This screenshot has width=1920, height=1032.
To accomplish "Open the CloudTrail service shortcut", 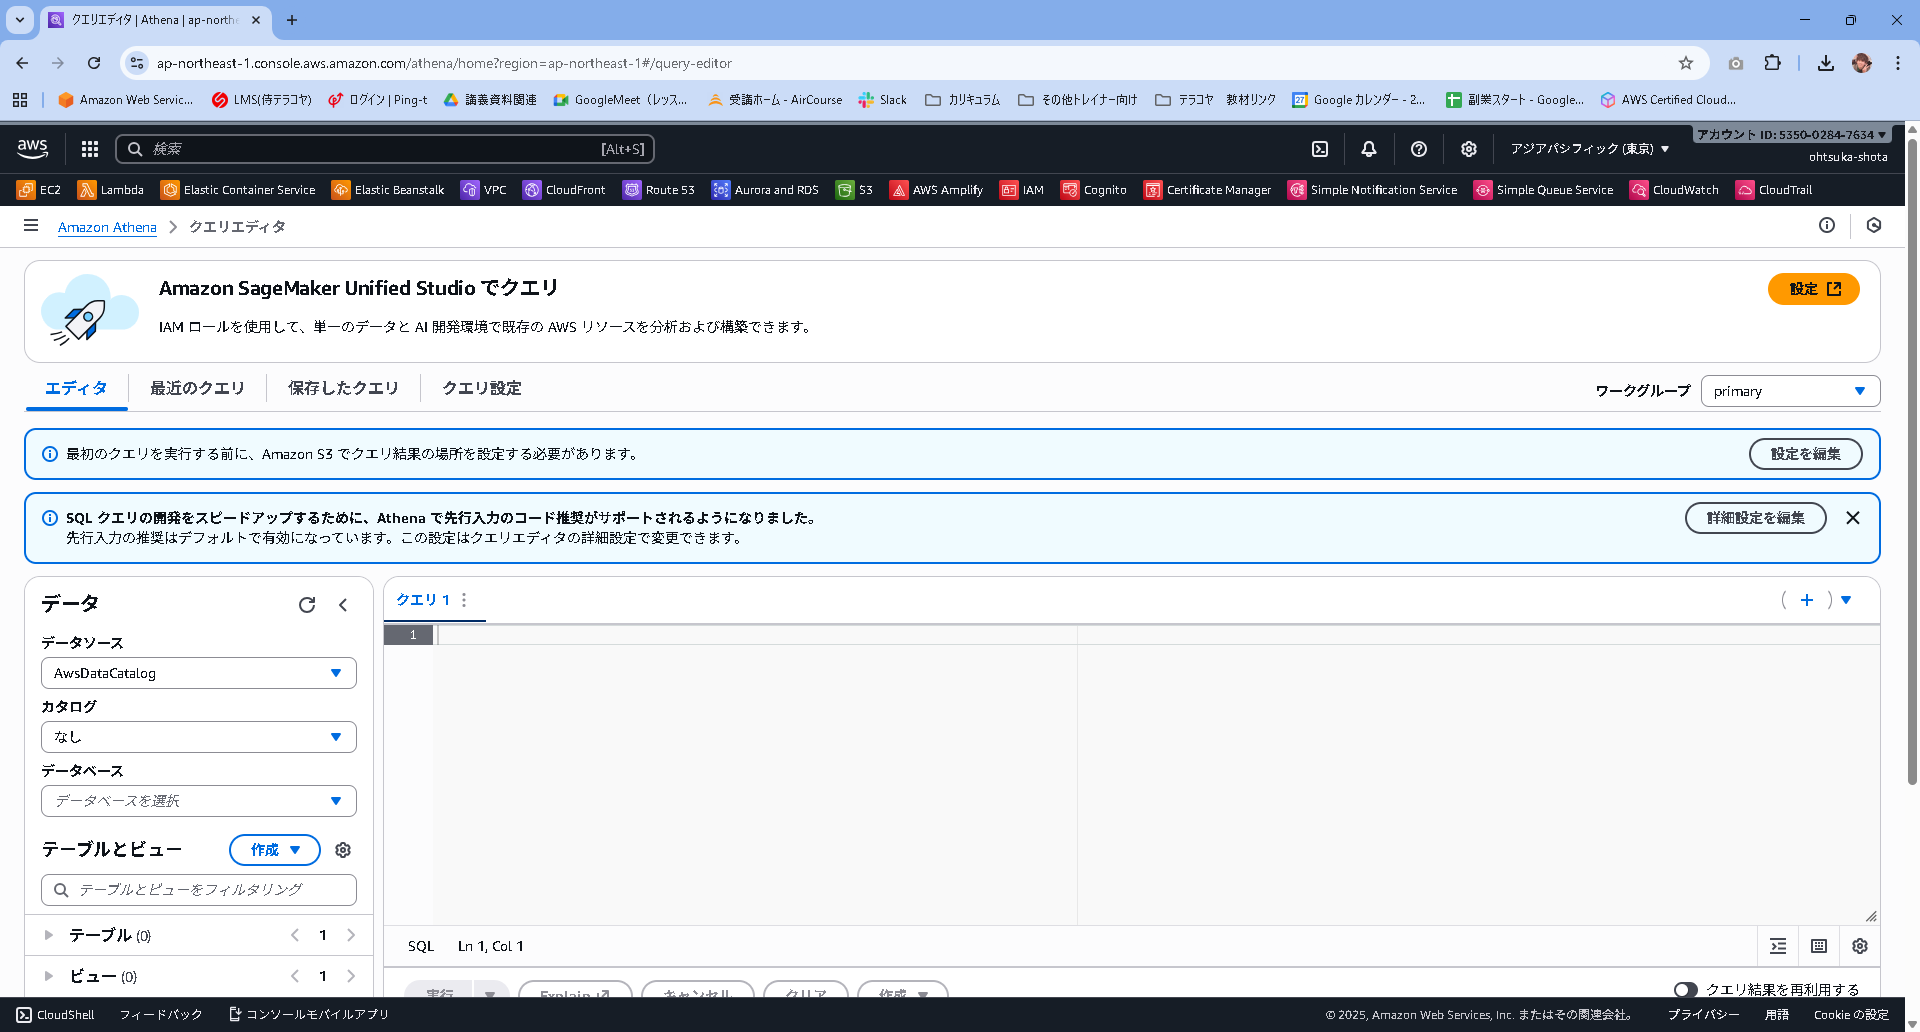I will click(1774, 190).
